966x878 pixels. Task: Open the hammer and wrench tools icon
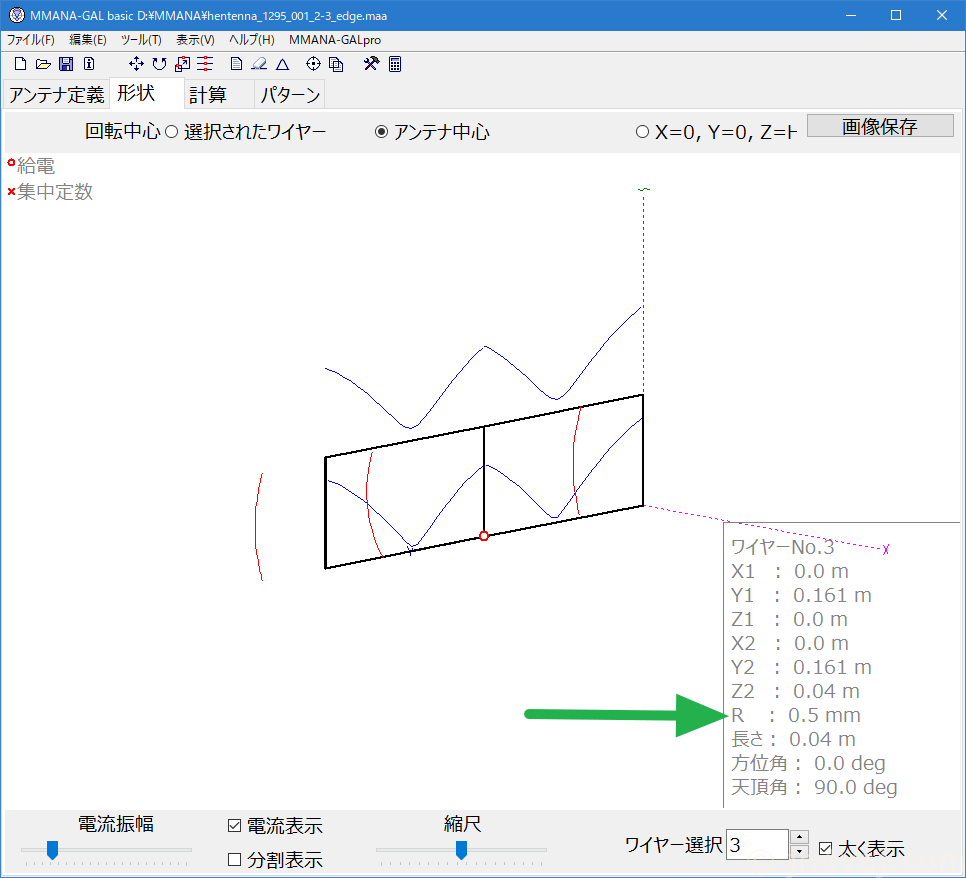371,64
